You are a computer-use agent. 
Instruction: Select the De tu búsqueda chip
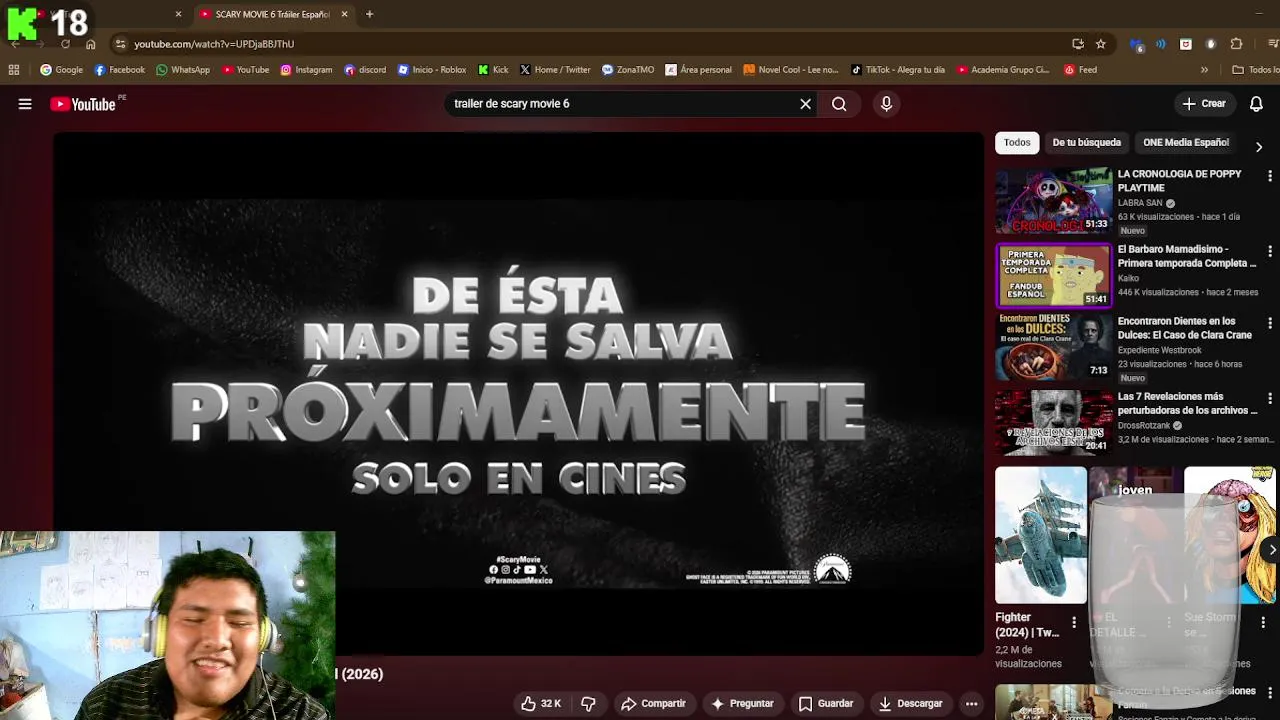1086,143
